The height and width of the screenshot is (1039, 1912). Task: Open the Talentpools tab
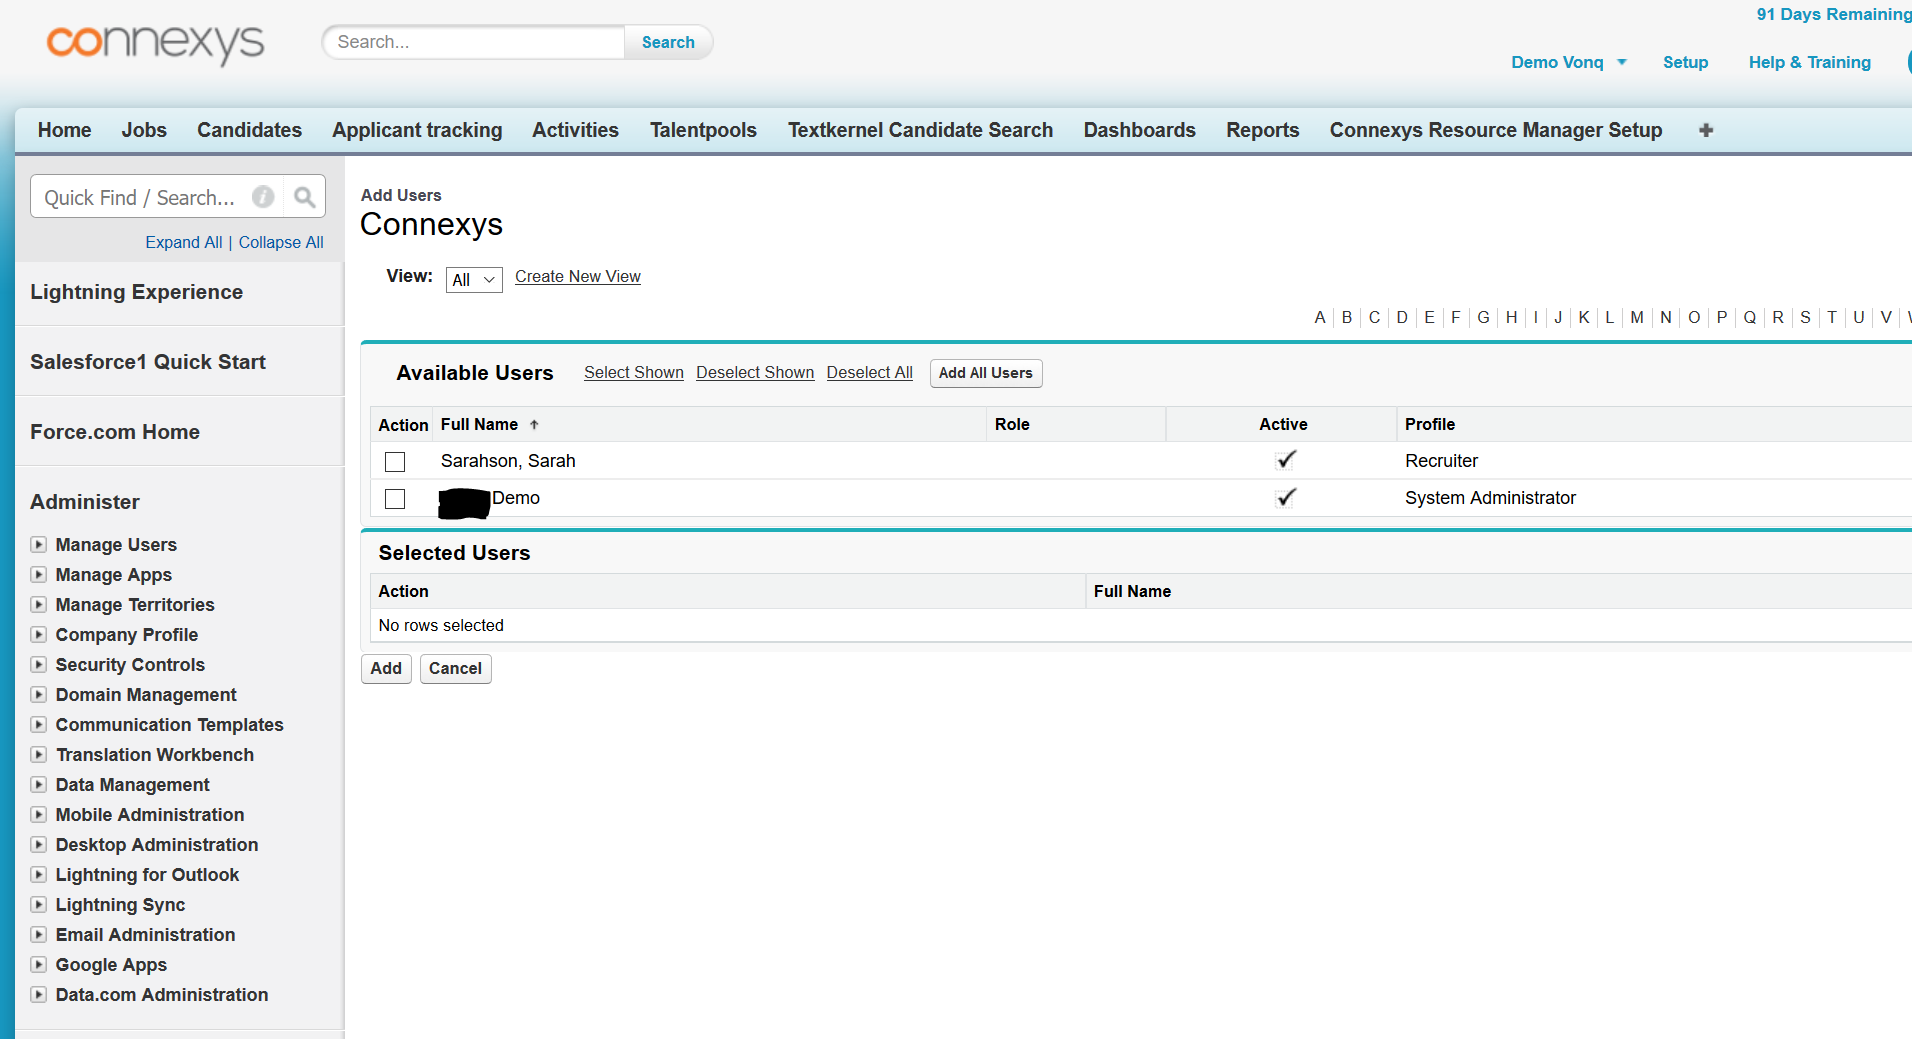point(703,130)
